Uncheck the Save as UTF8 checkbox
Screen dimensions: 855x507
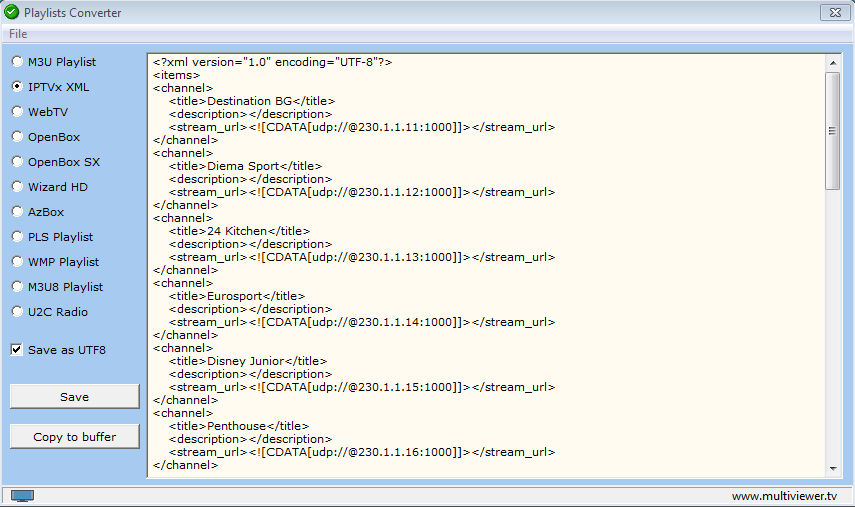17,350
